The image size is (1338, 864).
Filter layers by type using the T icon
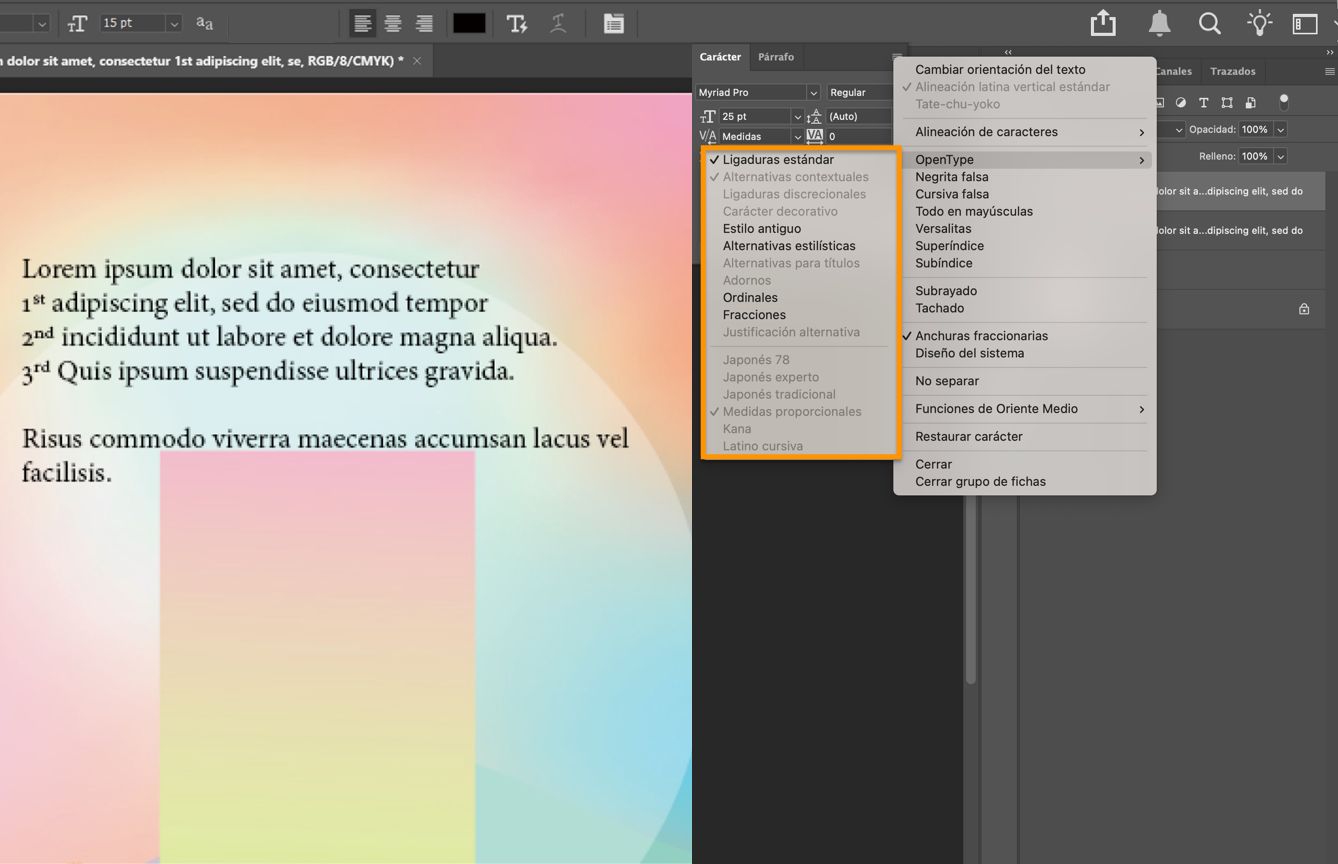(1204, 101)
